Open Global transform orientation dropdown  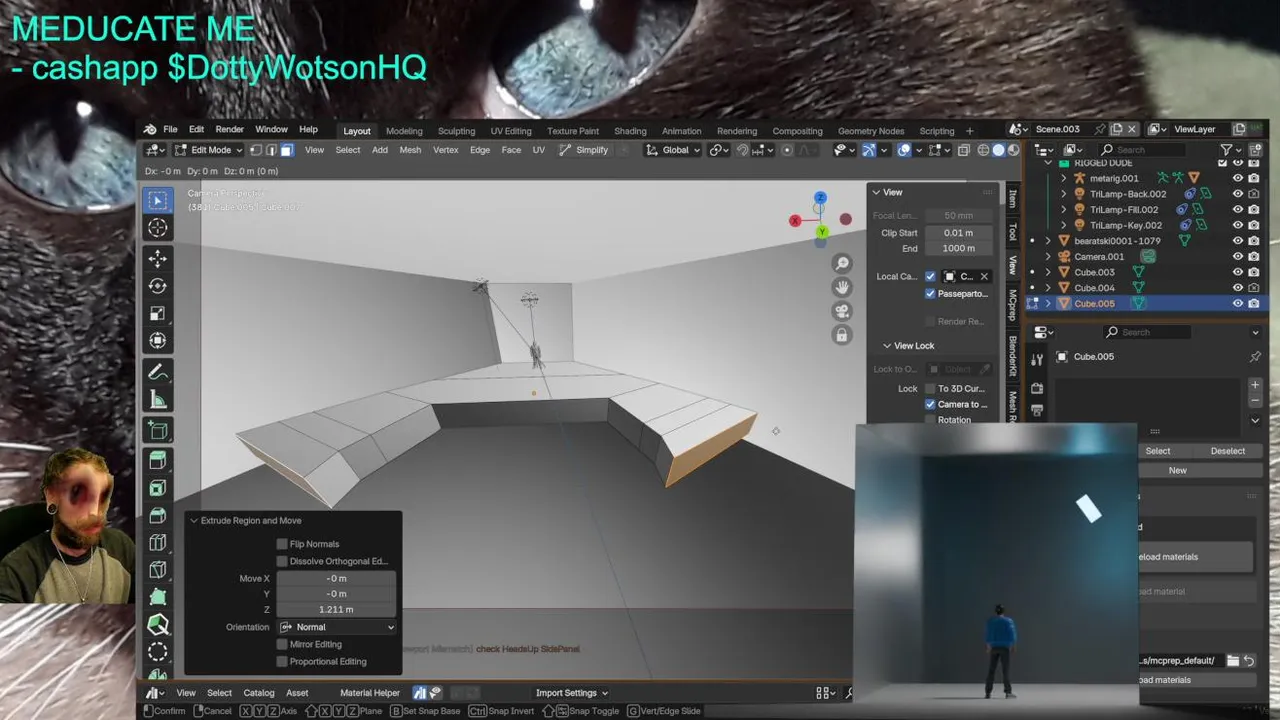pos(673,150)
